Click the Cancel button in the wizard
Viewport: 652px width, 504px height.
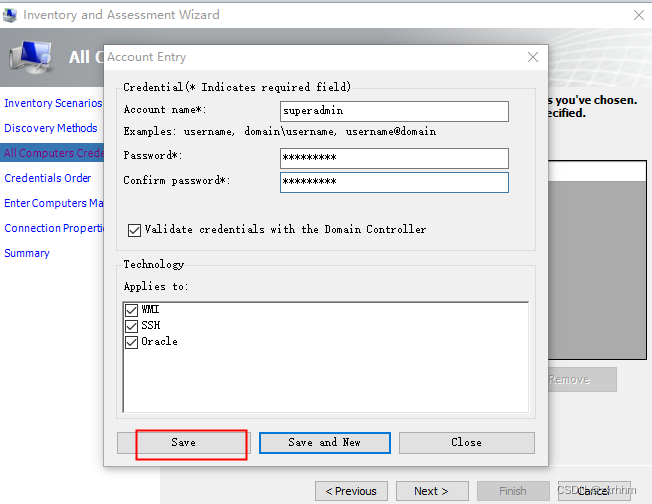(594, 491)
